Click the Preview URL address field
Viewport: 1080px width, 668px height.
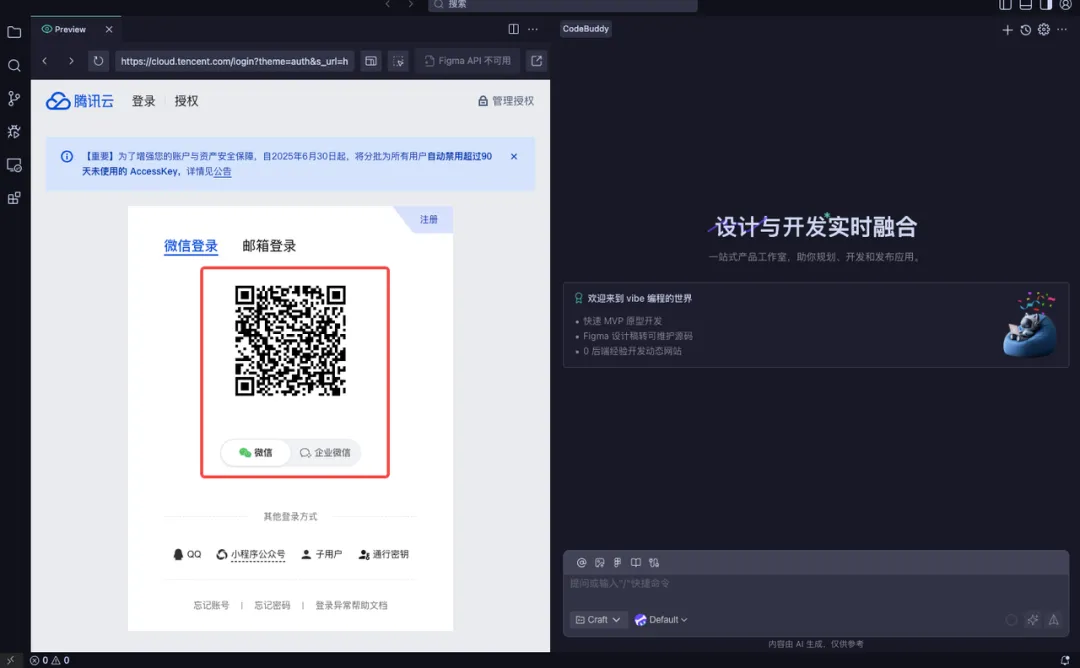point(234,61)
